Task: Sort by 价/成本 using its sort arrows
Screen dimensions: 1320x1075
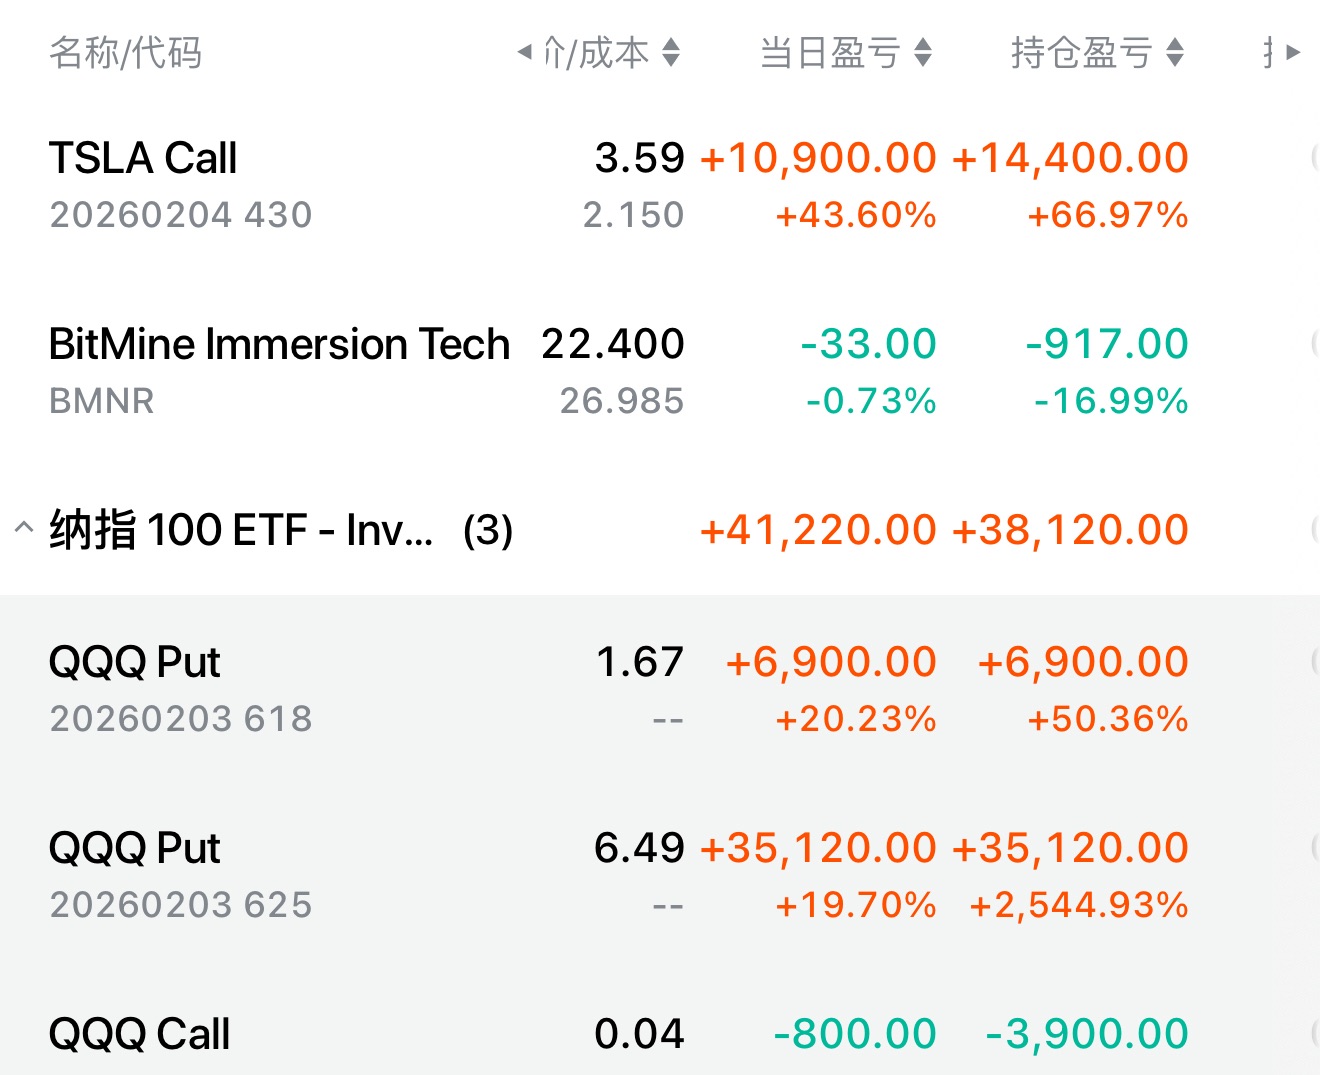Action: coord(671,53)
